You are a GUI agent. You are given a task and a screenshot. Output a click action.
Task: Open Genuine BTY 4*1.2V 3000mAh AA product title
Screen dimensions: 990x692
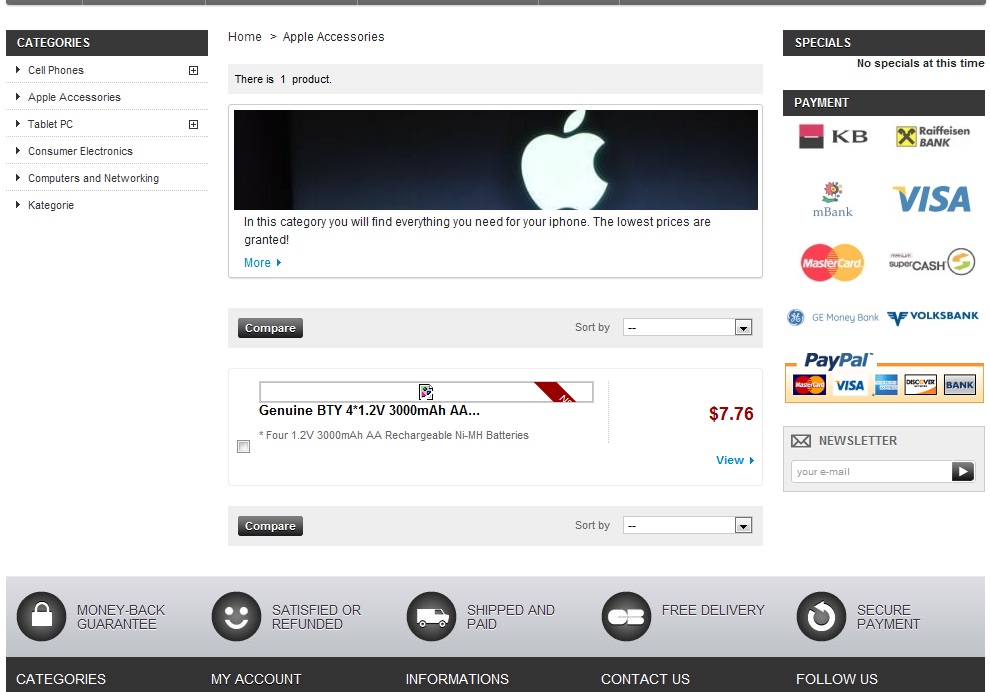(x=369, y=410)
